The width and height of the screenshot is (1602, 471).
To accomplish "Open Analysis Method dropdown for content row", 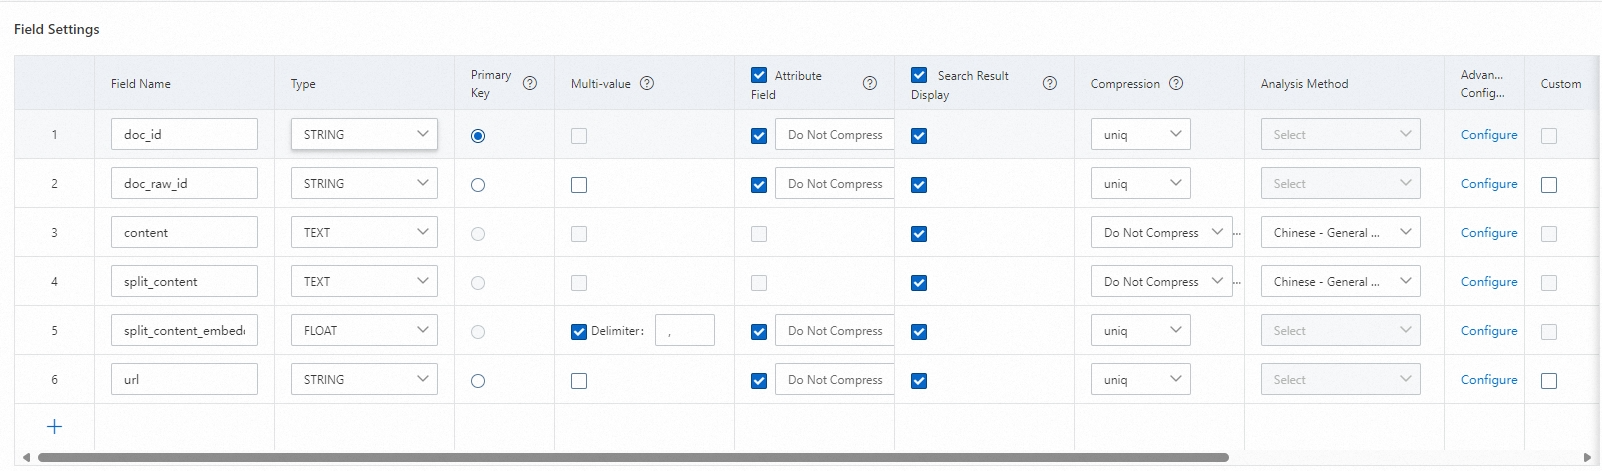I will coord(1340,233).
